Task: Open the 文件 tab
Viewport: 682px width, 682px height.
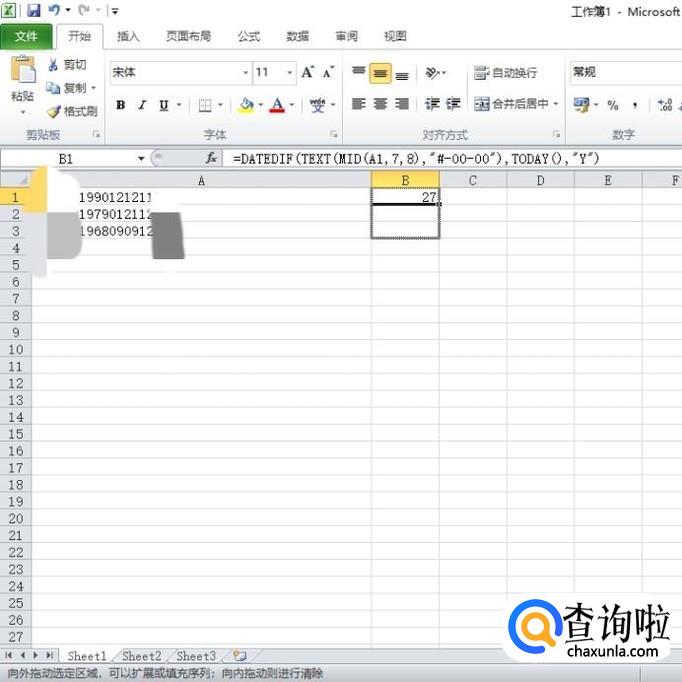Action: tap(26, 37)
